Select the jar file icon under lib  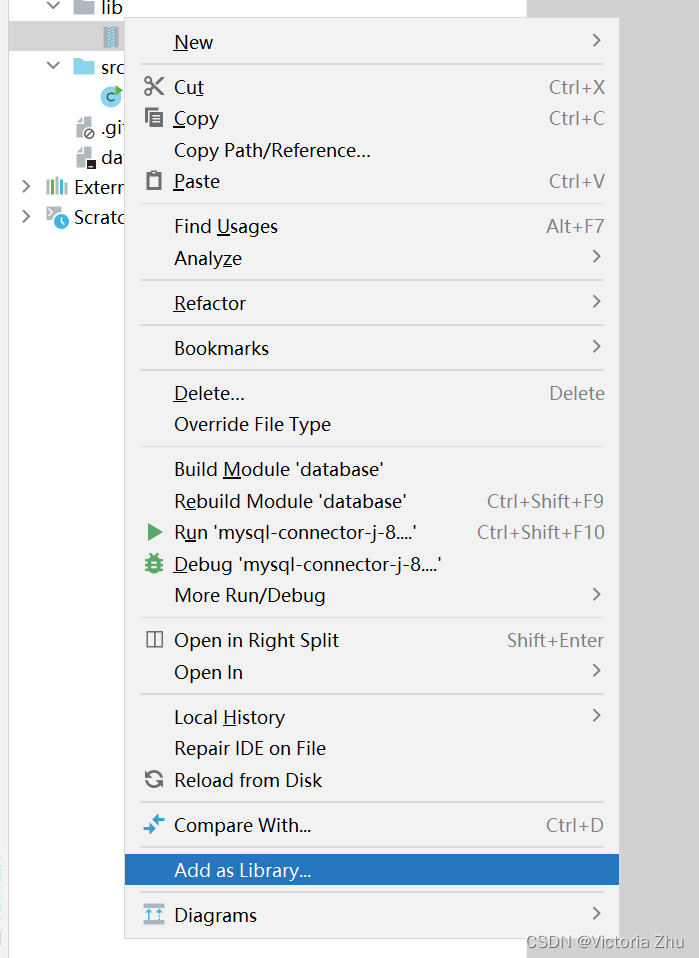tap(111, 37)
